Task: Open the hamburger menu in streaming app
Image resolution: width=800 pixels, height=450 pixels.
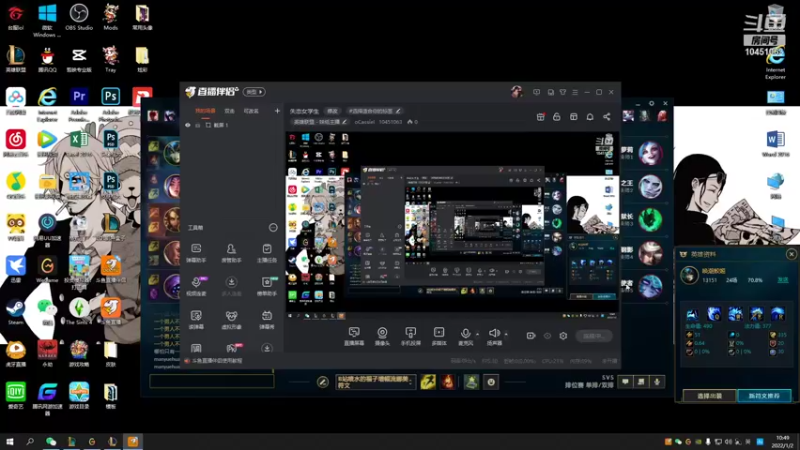Action: coord(575,92)
